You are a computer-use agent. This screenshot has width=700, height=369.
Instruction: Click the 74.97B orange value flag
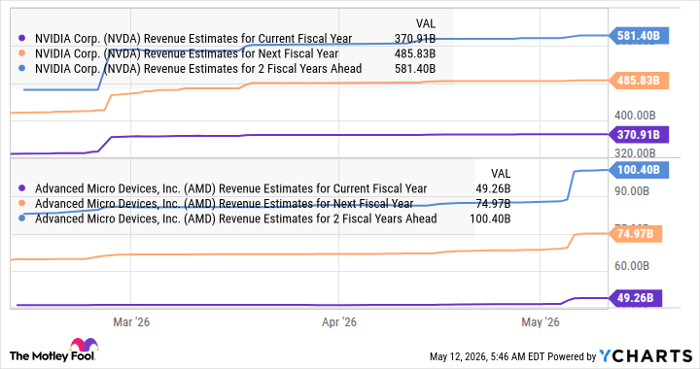(x=635, y=234)
